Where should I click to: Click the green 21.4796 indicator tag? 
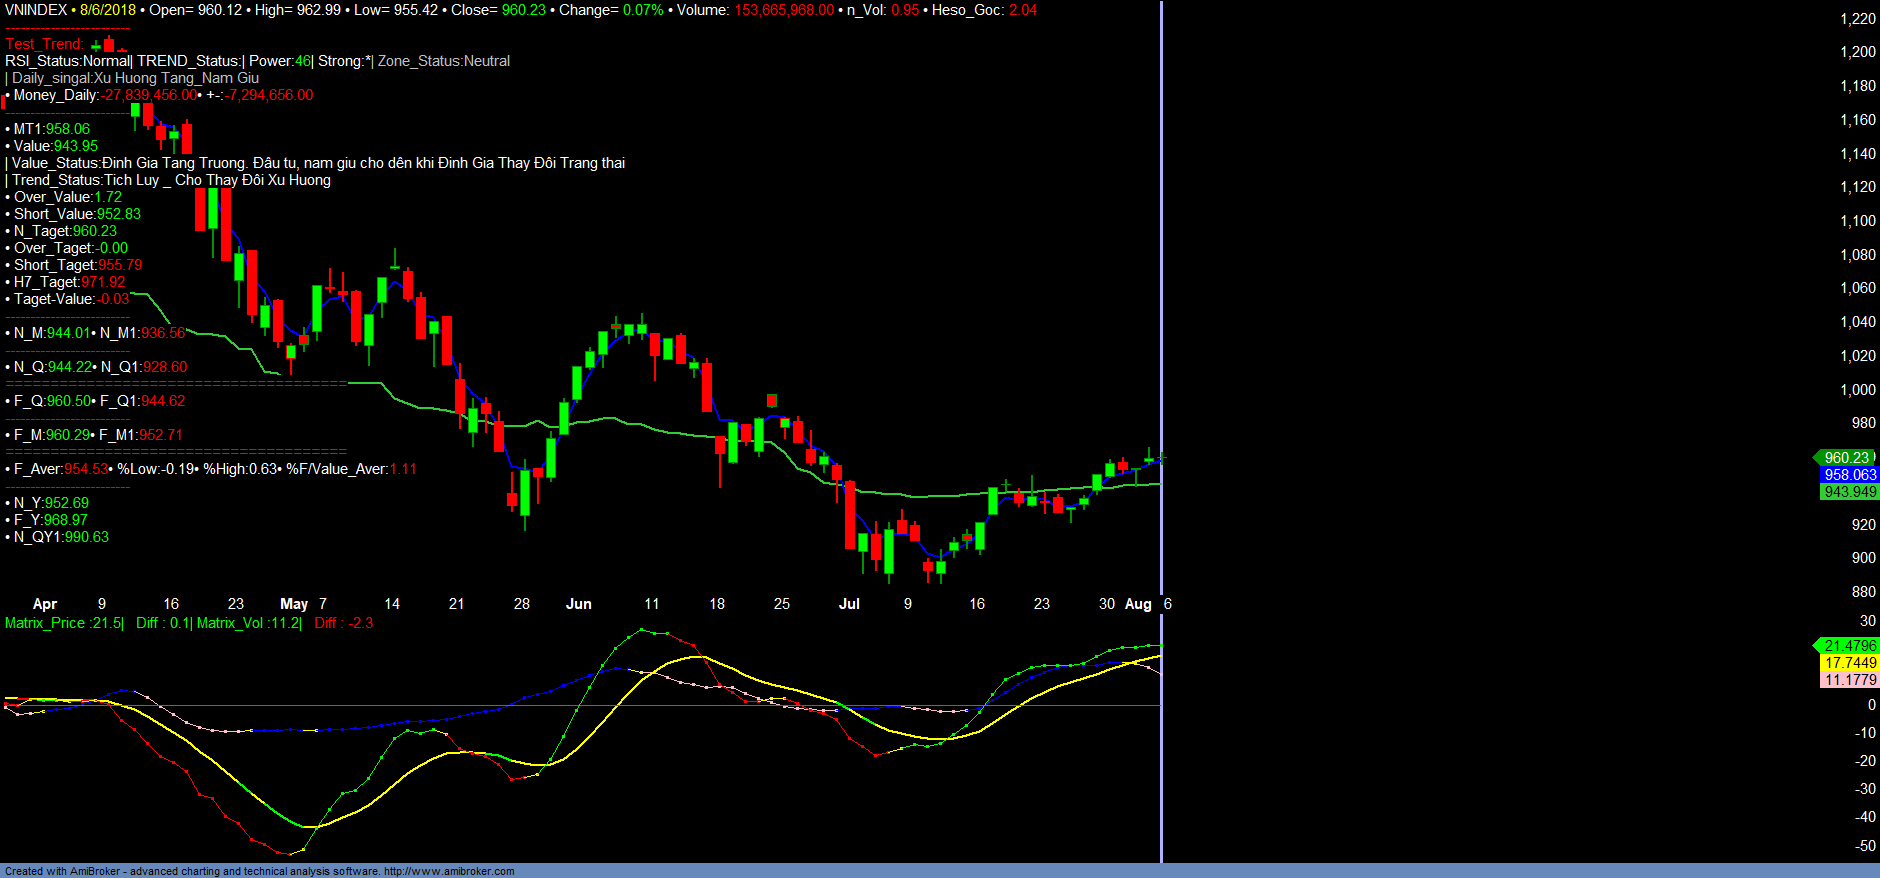[x=1849, y=646]
